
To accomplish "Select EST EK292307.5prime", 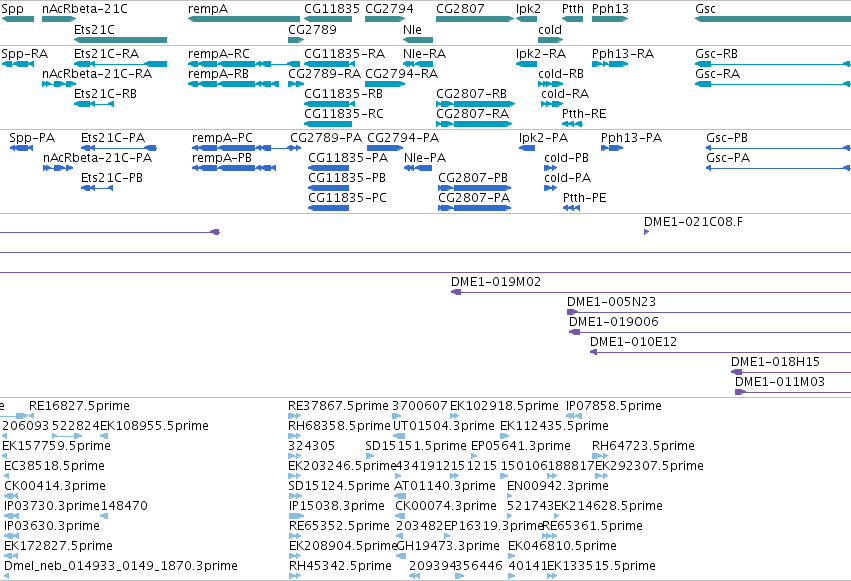I will (x=601, y=476).
